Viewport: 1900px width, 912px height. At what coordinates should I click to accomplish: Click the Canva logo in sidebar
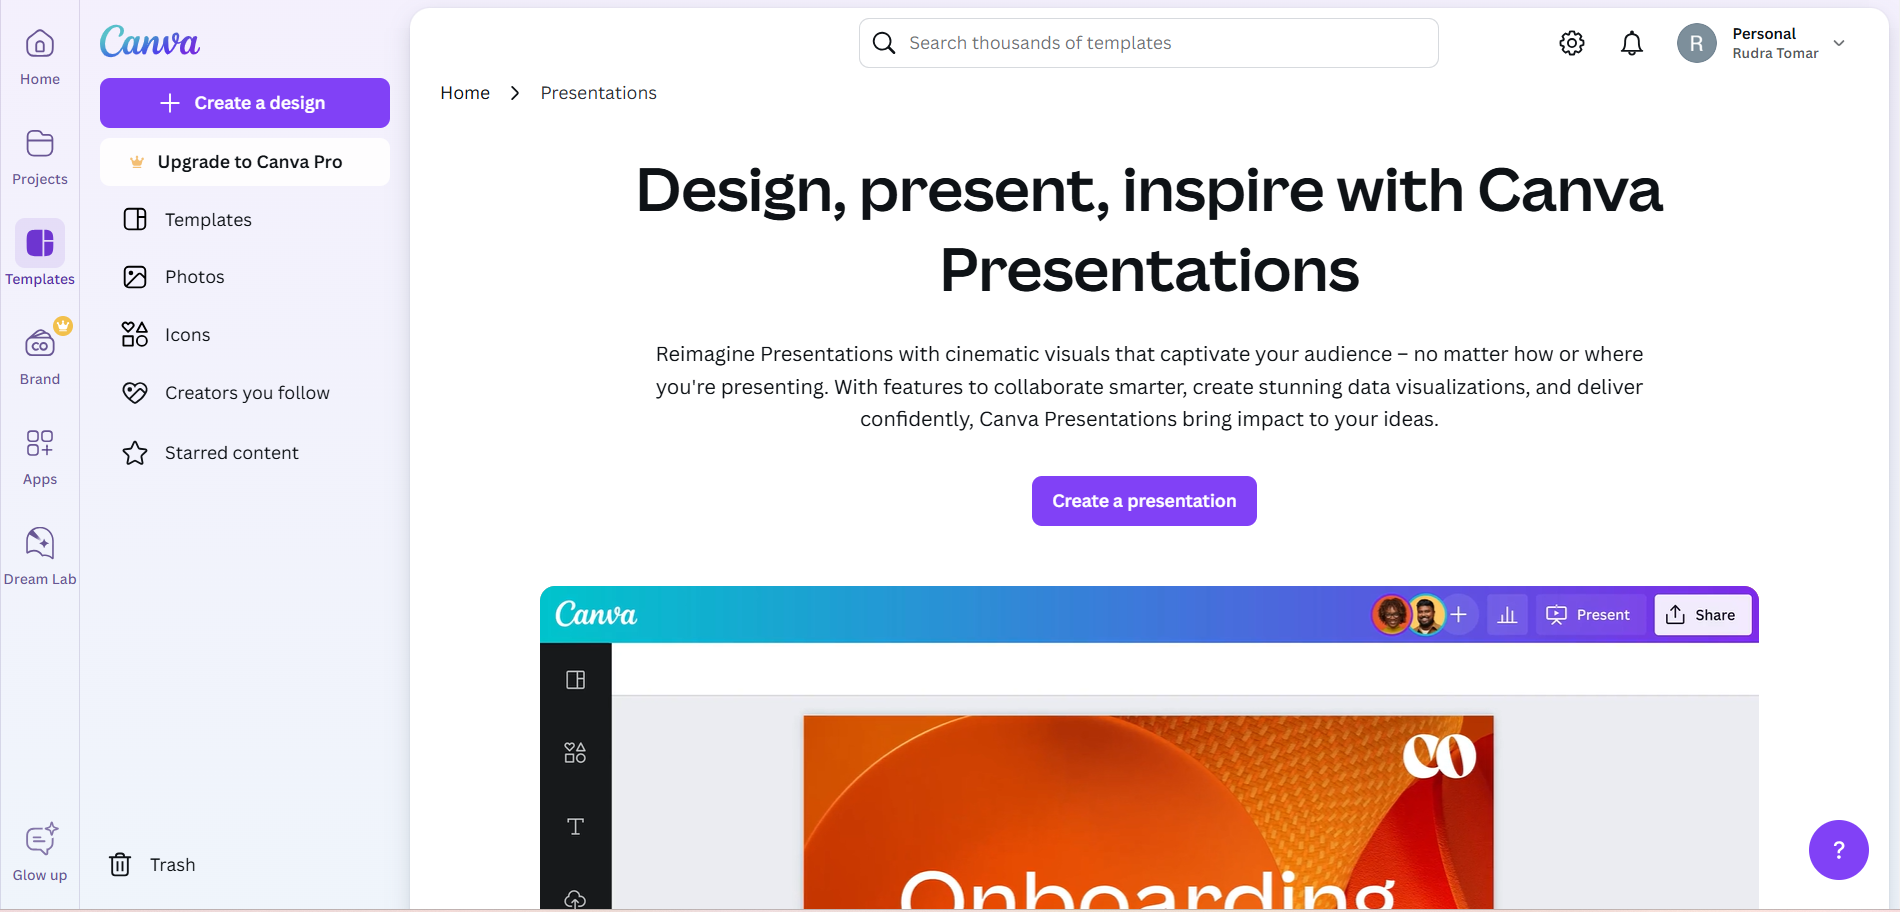(x=150, y=41)
